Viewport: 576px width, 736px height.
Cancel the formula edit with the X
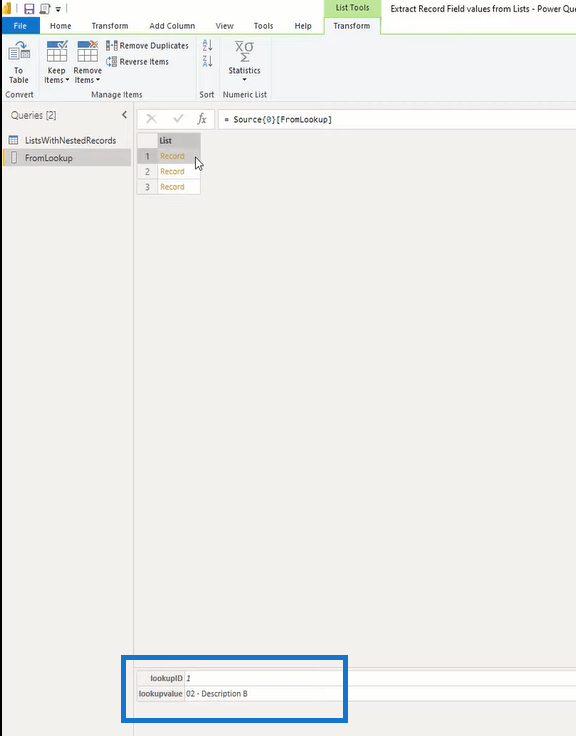point(152,119)
